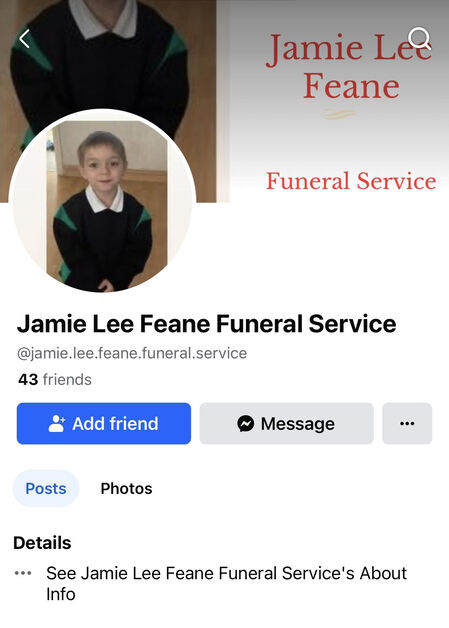
Task: Click the Jamie Lee Feane Funeral Service heading
Action: pyautogui.click(x=206, y=324)
